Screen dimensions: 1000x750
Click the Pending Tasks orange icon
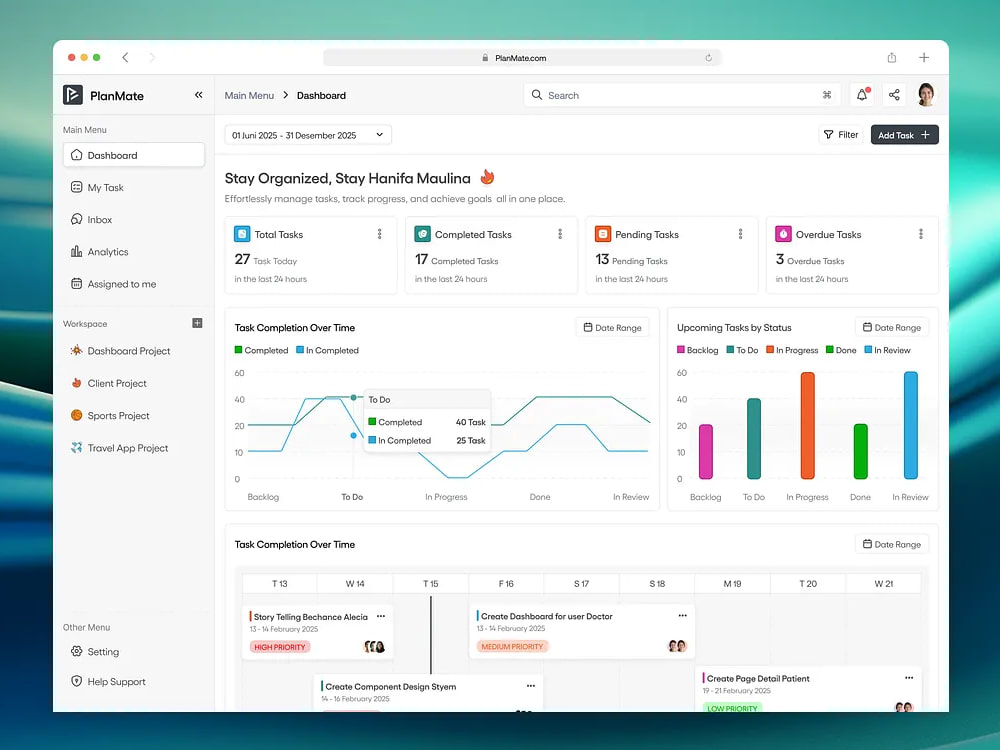(603, 234)
